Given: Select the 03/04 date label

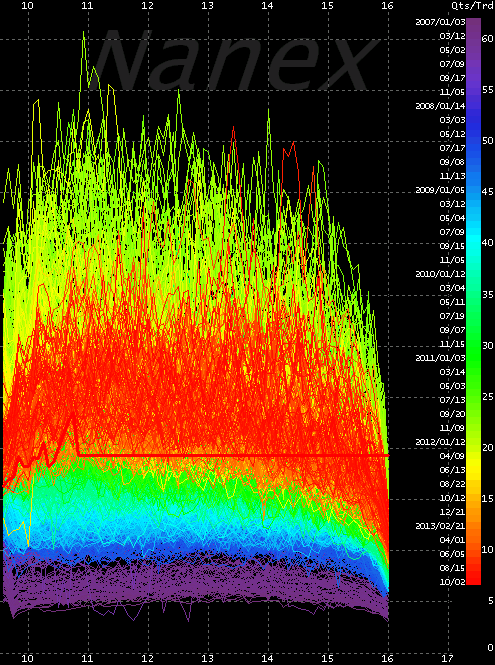Looking at the screenshot, I should pyautogui.click(x=453, y=288).
